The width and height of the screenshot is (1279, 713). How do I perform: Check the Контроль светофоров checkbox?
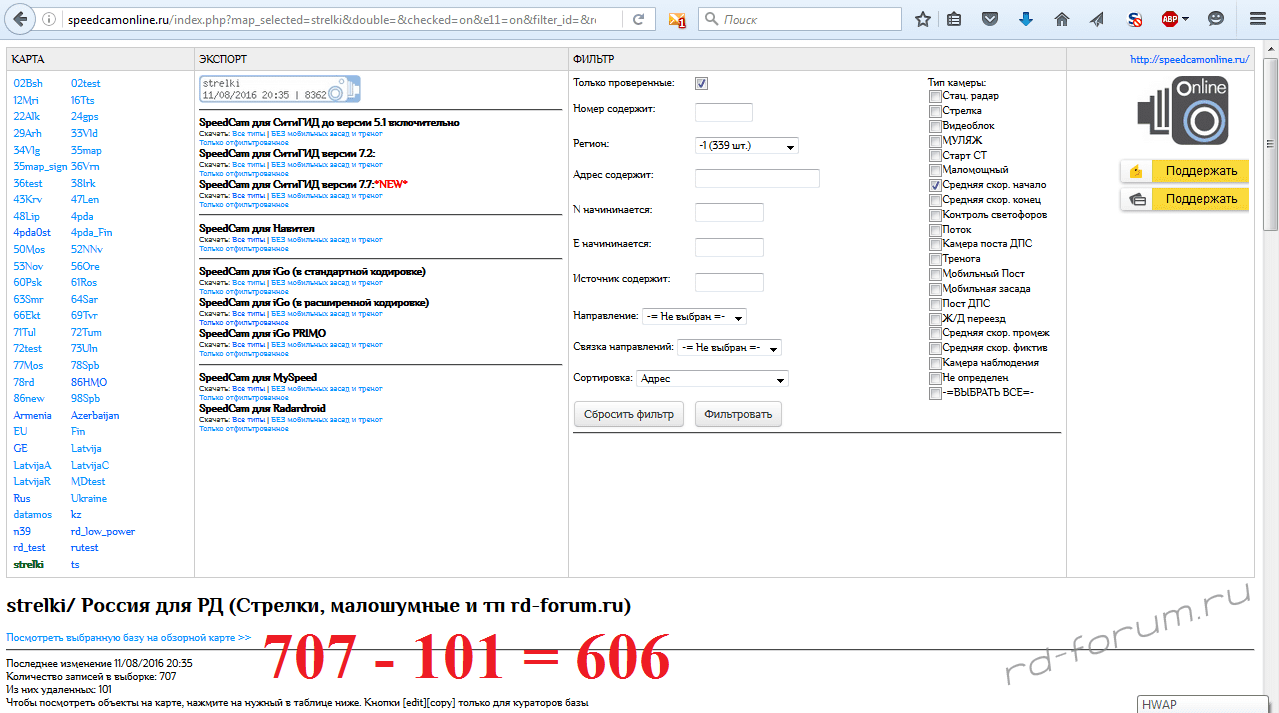click(x=935, y=215)
